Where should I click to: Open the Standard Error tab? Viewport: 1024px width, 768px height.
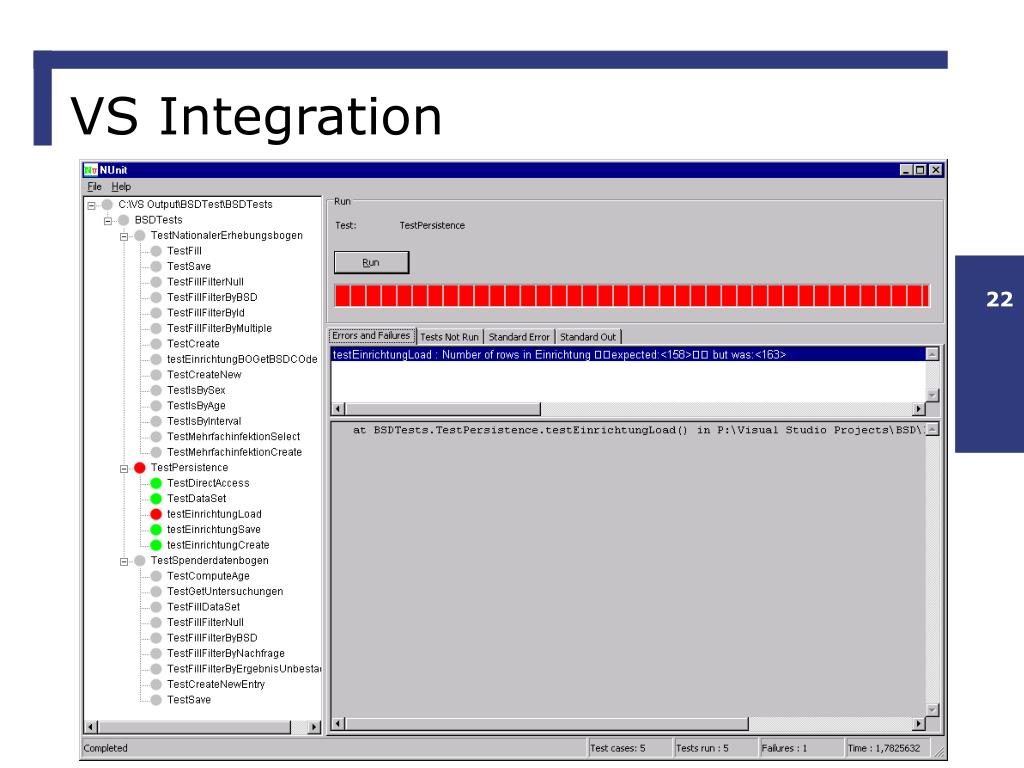point(519,337)
